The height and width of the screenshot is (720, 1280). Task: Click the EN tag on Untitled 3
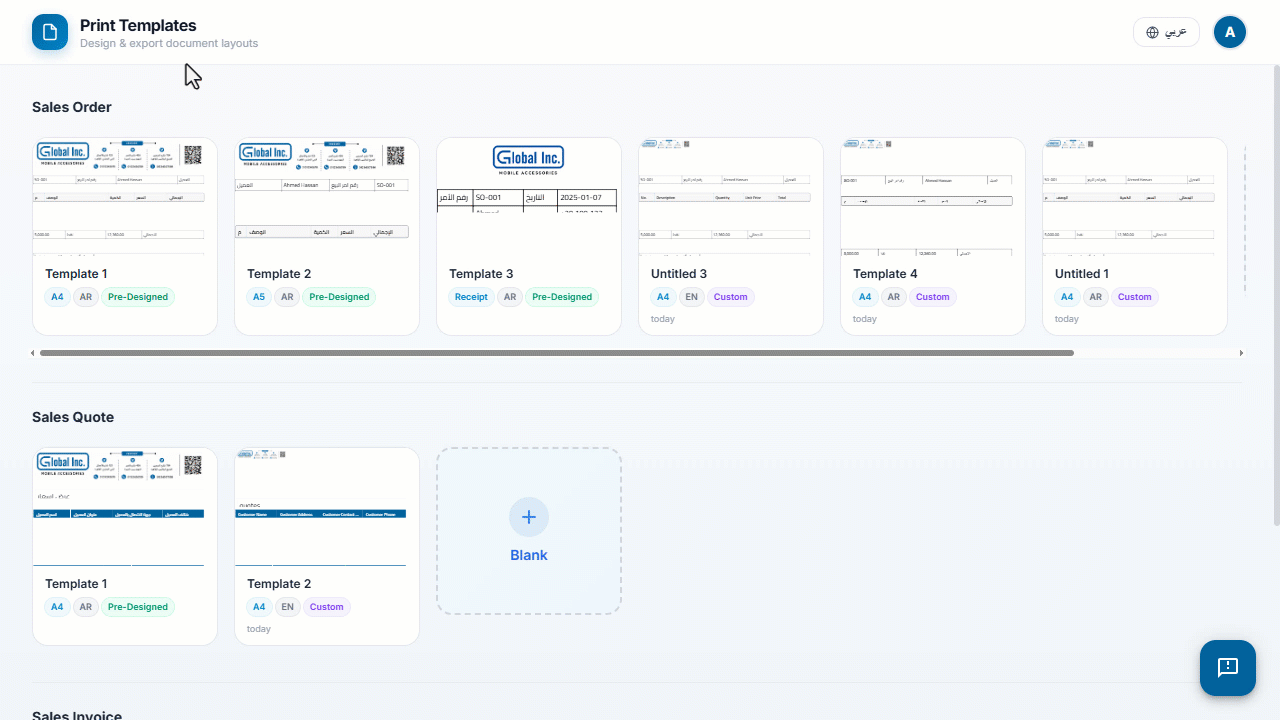692,297
